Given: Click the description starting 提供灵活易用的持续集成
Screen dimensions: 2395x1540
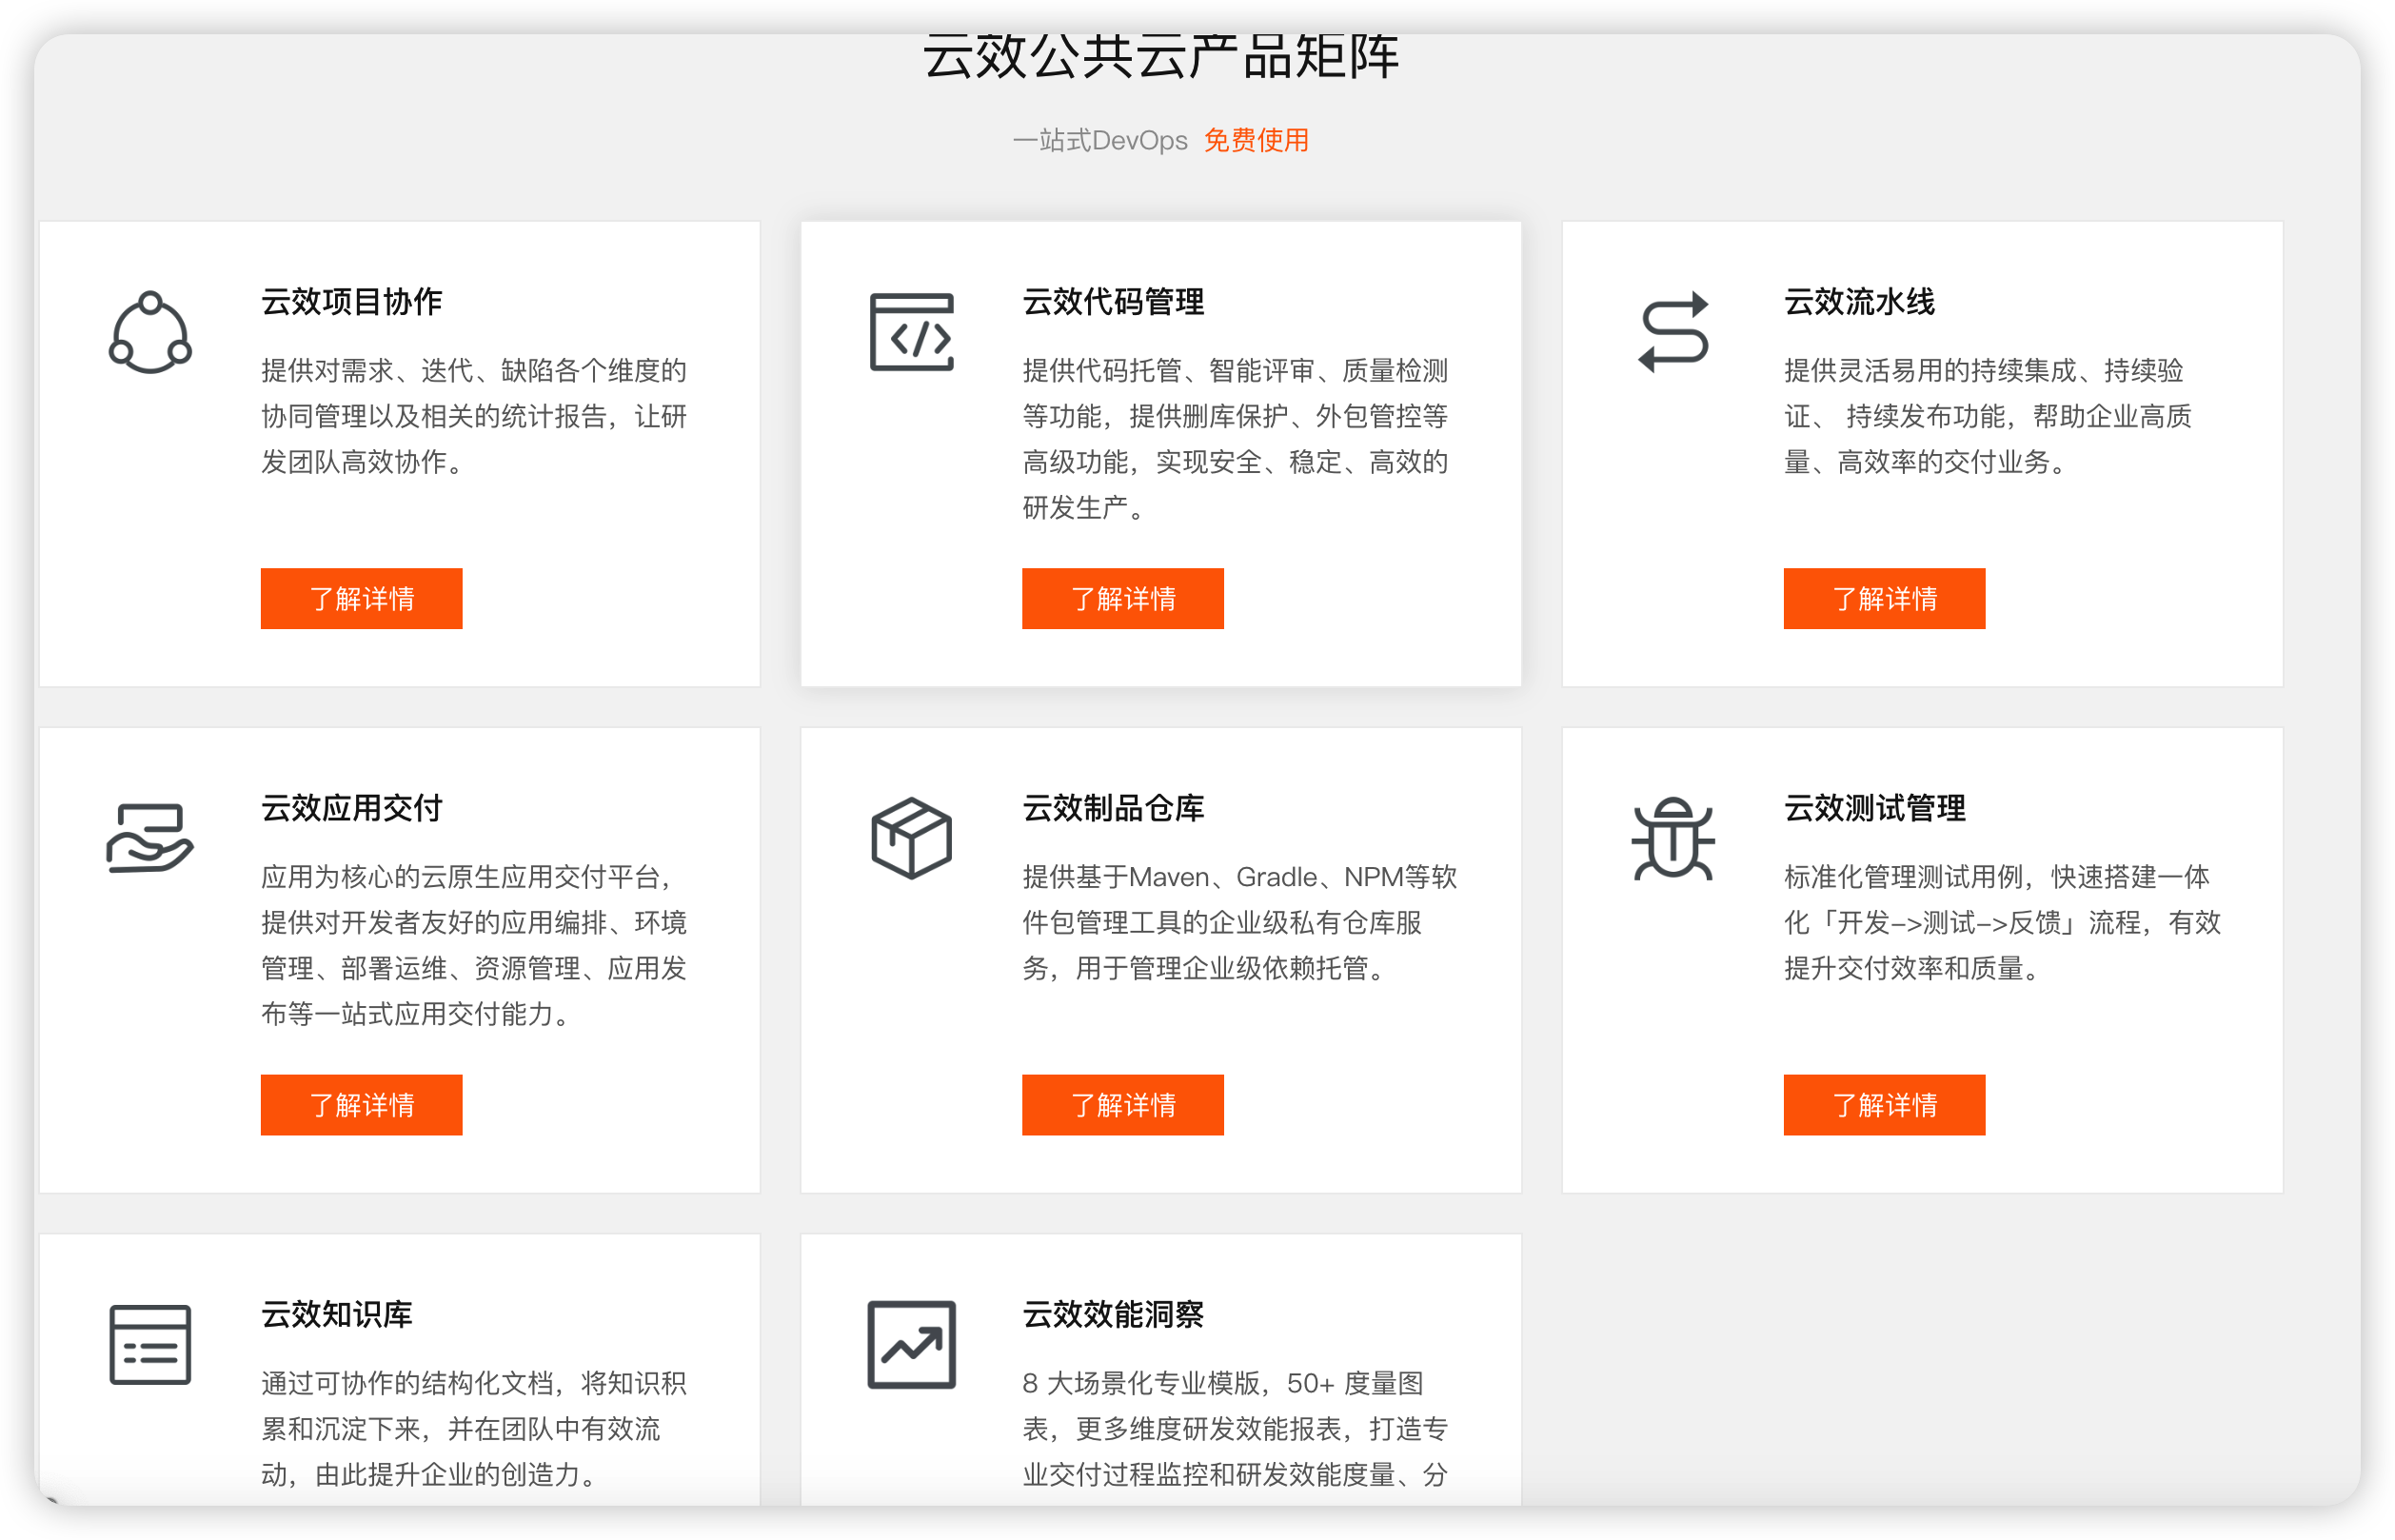Looking at the screenshot, I should [1988, 416].
